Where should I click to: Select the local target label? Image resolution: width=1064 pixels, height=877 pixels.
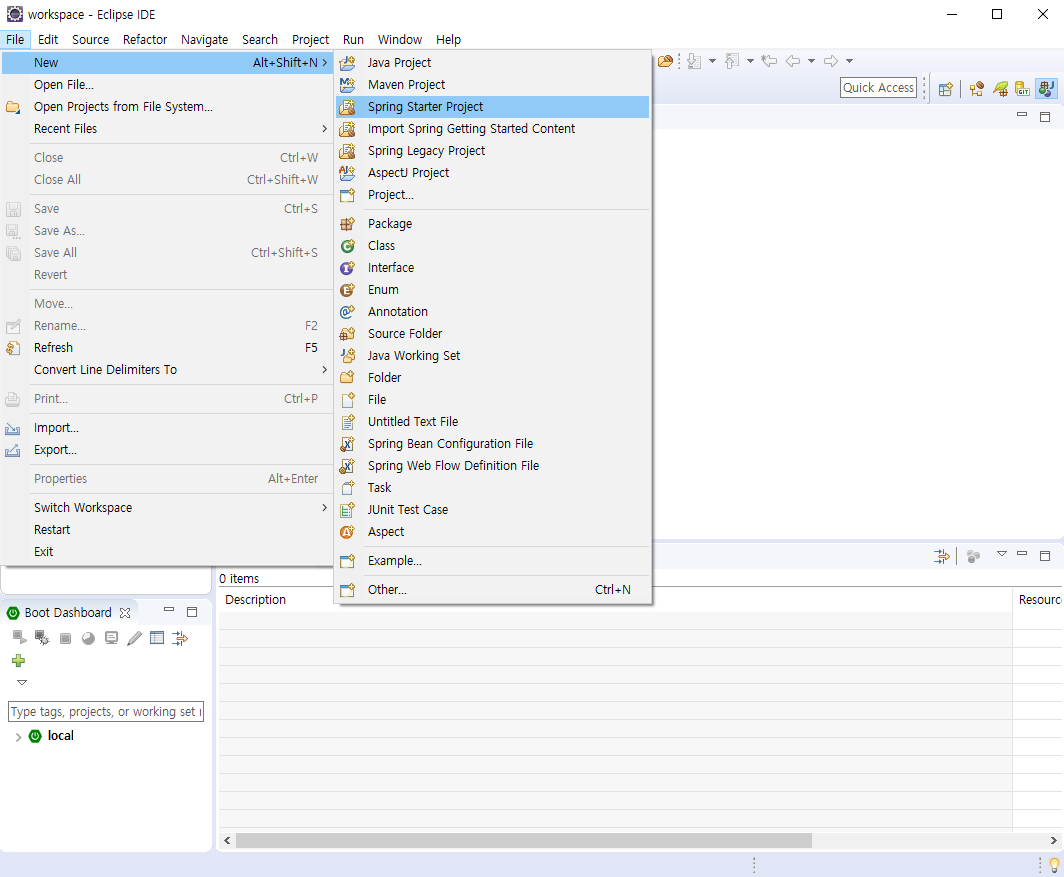(60, 736)
